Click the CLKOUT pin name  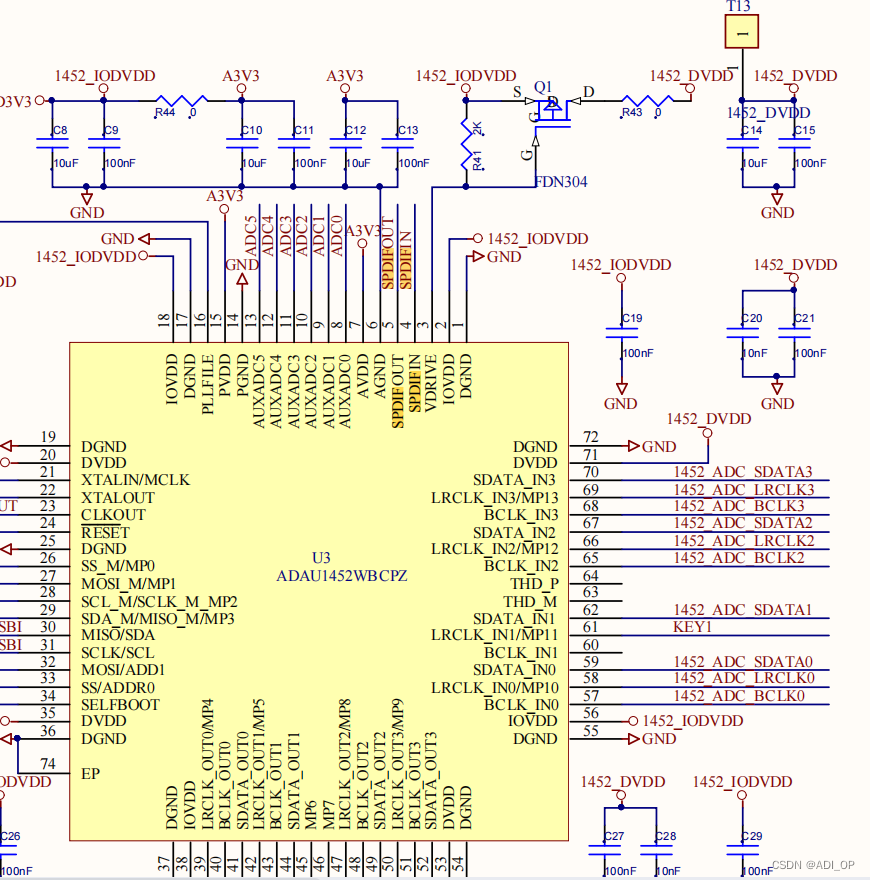(x=113, y=515)
